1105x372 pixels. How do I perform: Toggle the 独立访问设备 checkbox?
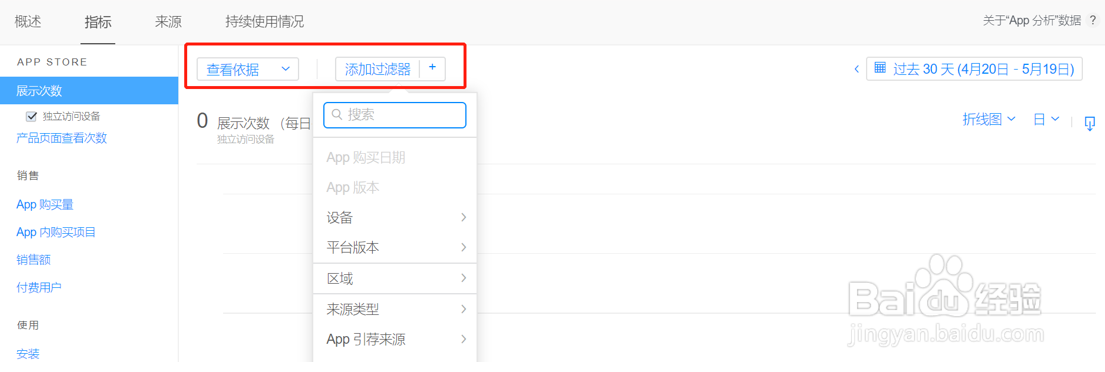click(30, 116)
